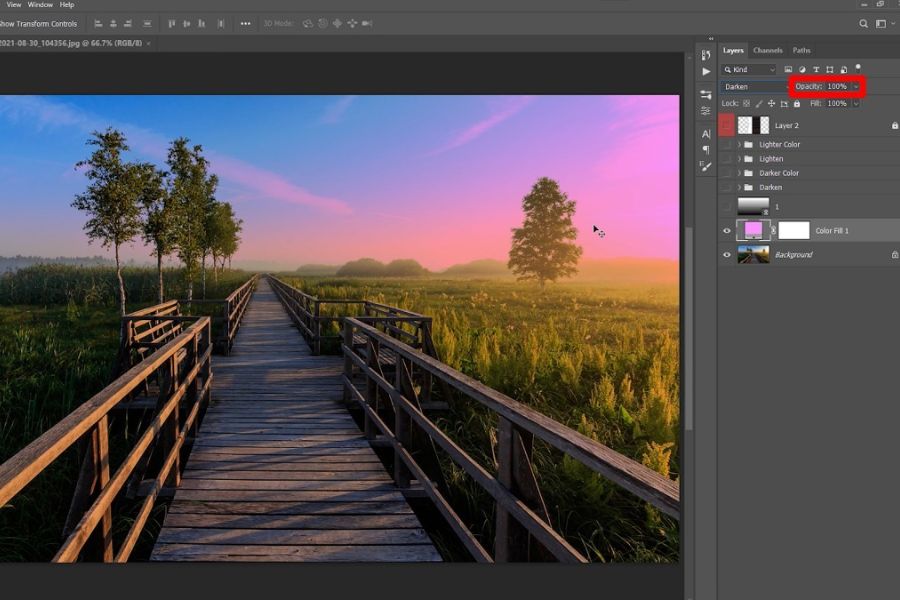Viewport: 900px width, 600px height.
Task: Switch to the Channels tab
Action: click(767, 50)
